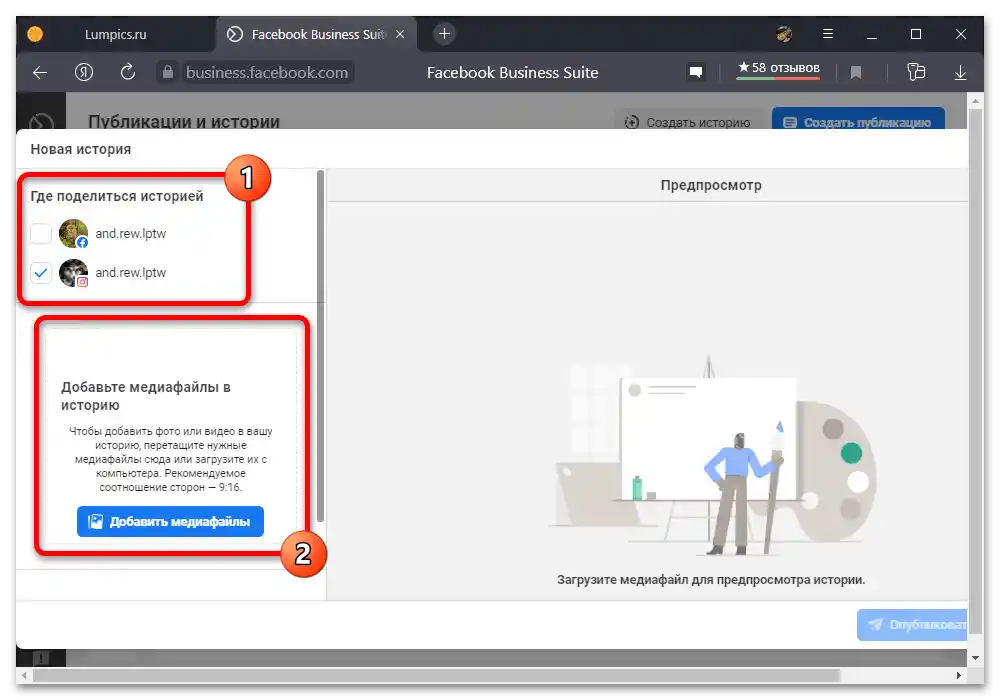1000x700 pixels.
Task: Click the Загрузите медиафайл для предпросмотра text
Action: [710, 580]
